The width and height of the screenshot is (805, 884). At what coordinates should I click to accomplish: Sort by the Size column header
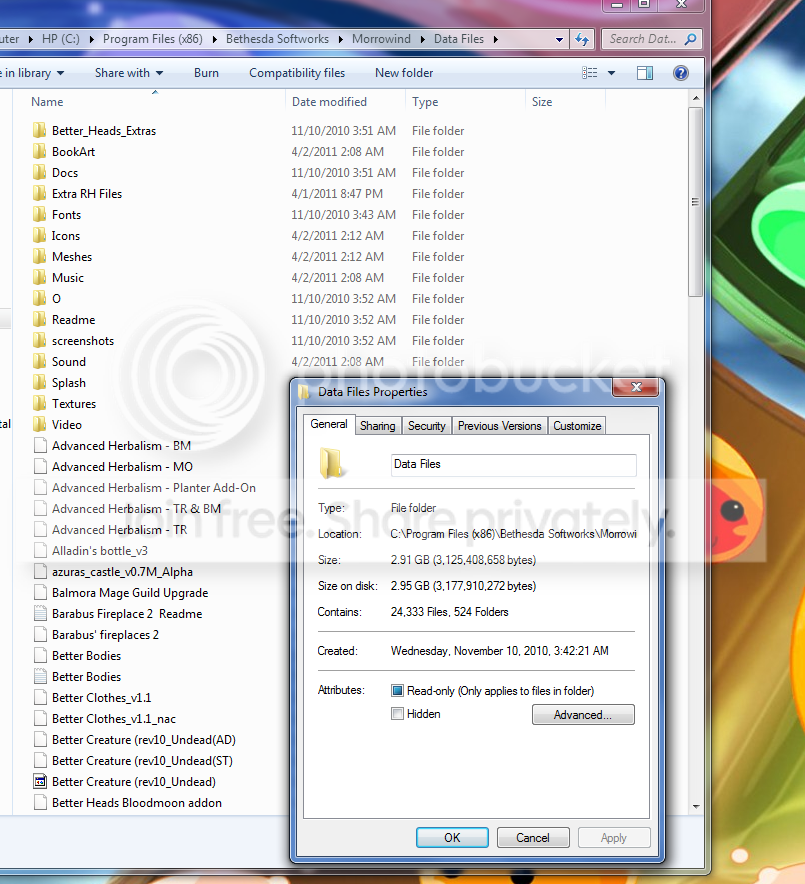(x=565, y=101)
